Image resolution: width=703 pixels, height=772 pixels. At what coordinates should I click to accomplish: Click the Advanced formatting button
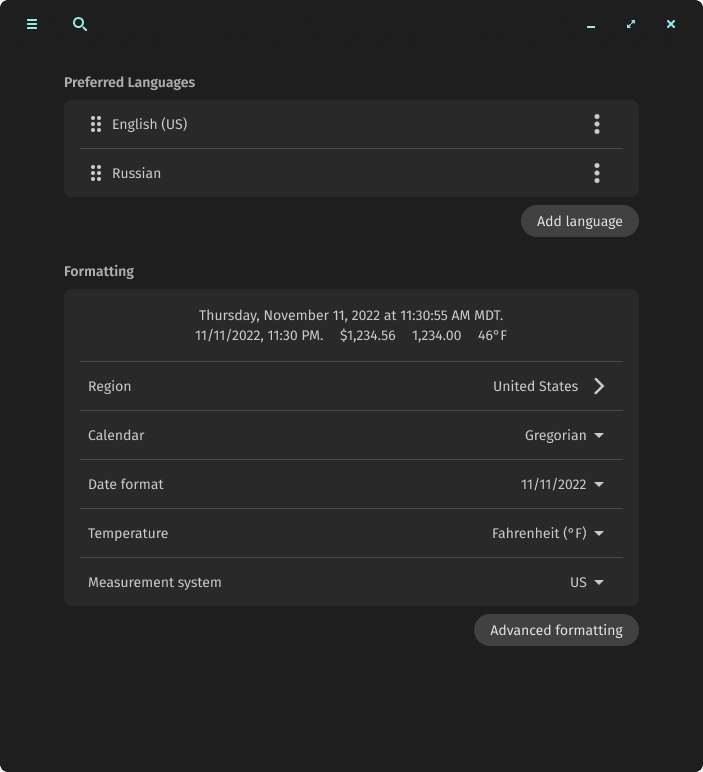[556, 630]
